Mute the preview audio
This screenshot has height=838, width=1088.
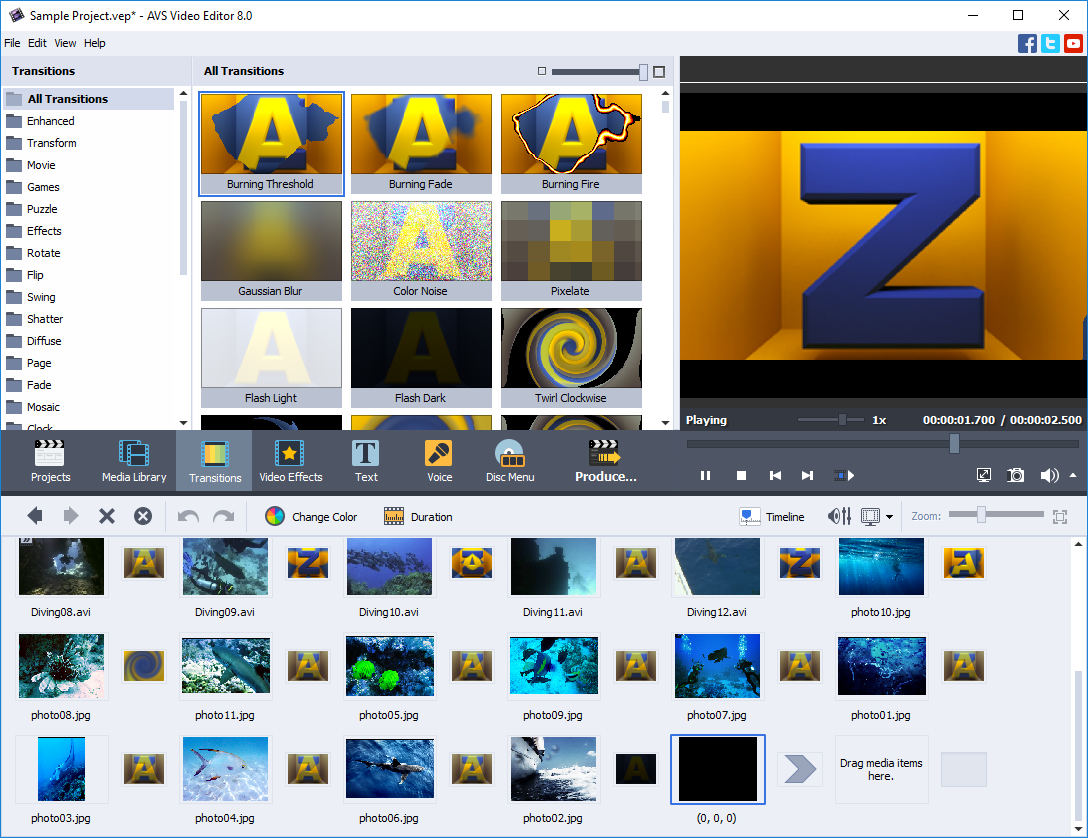[1049, 475]
